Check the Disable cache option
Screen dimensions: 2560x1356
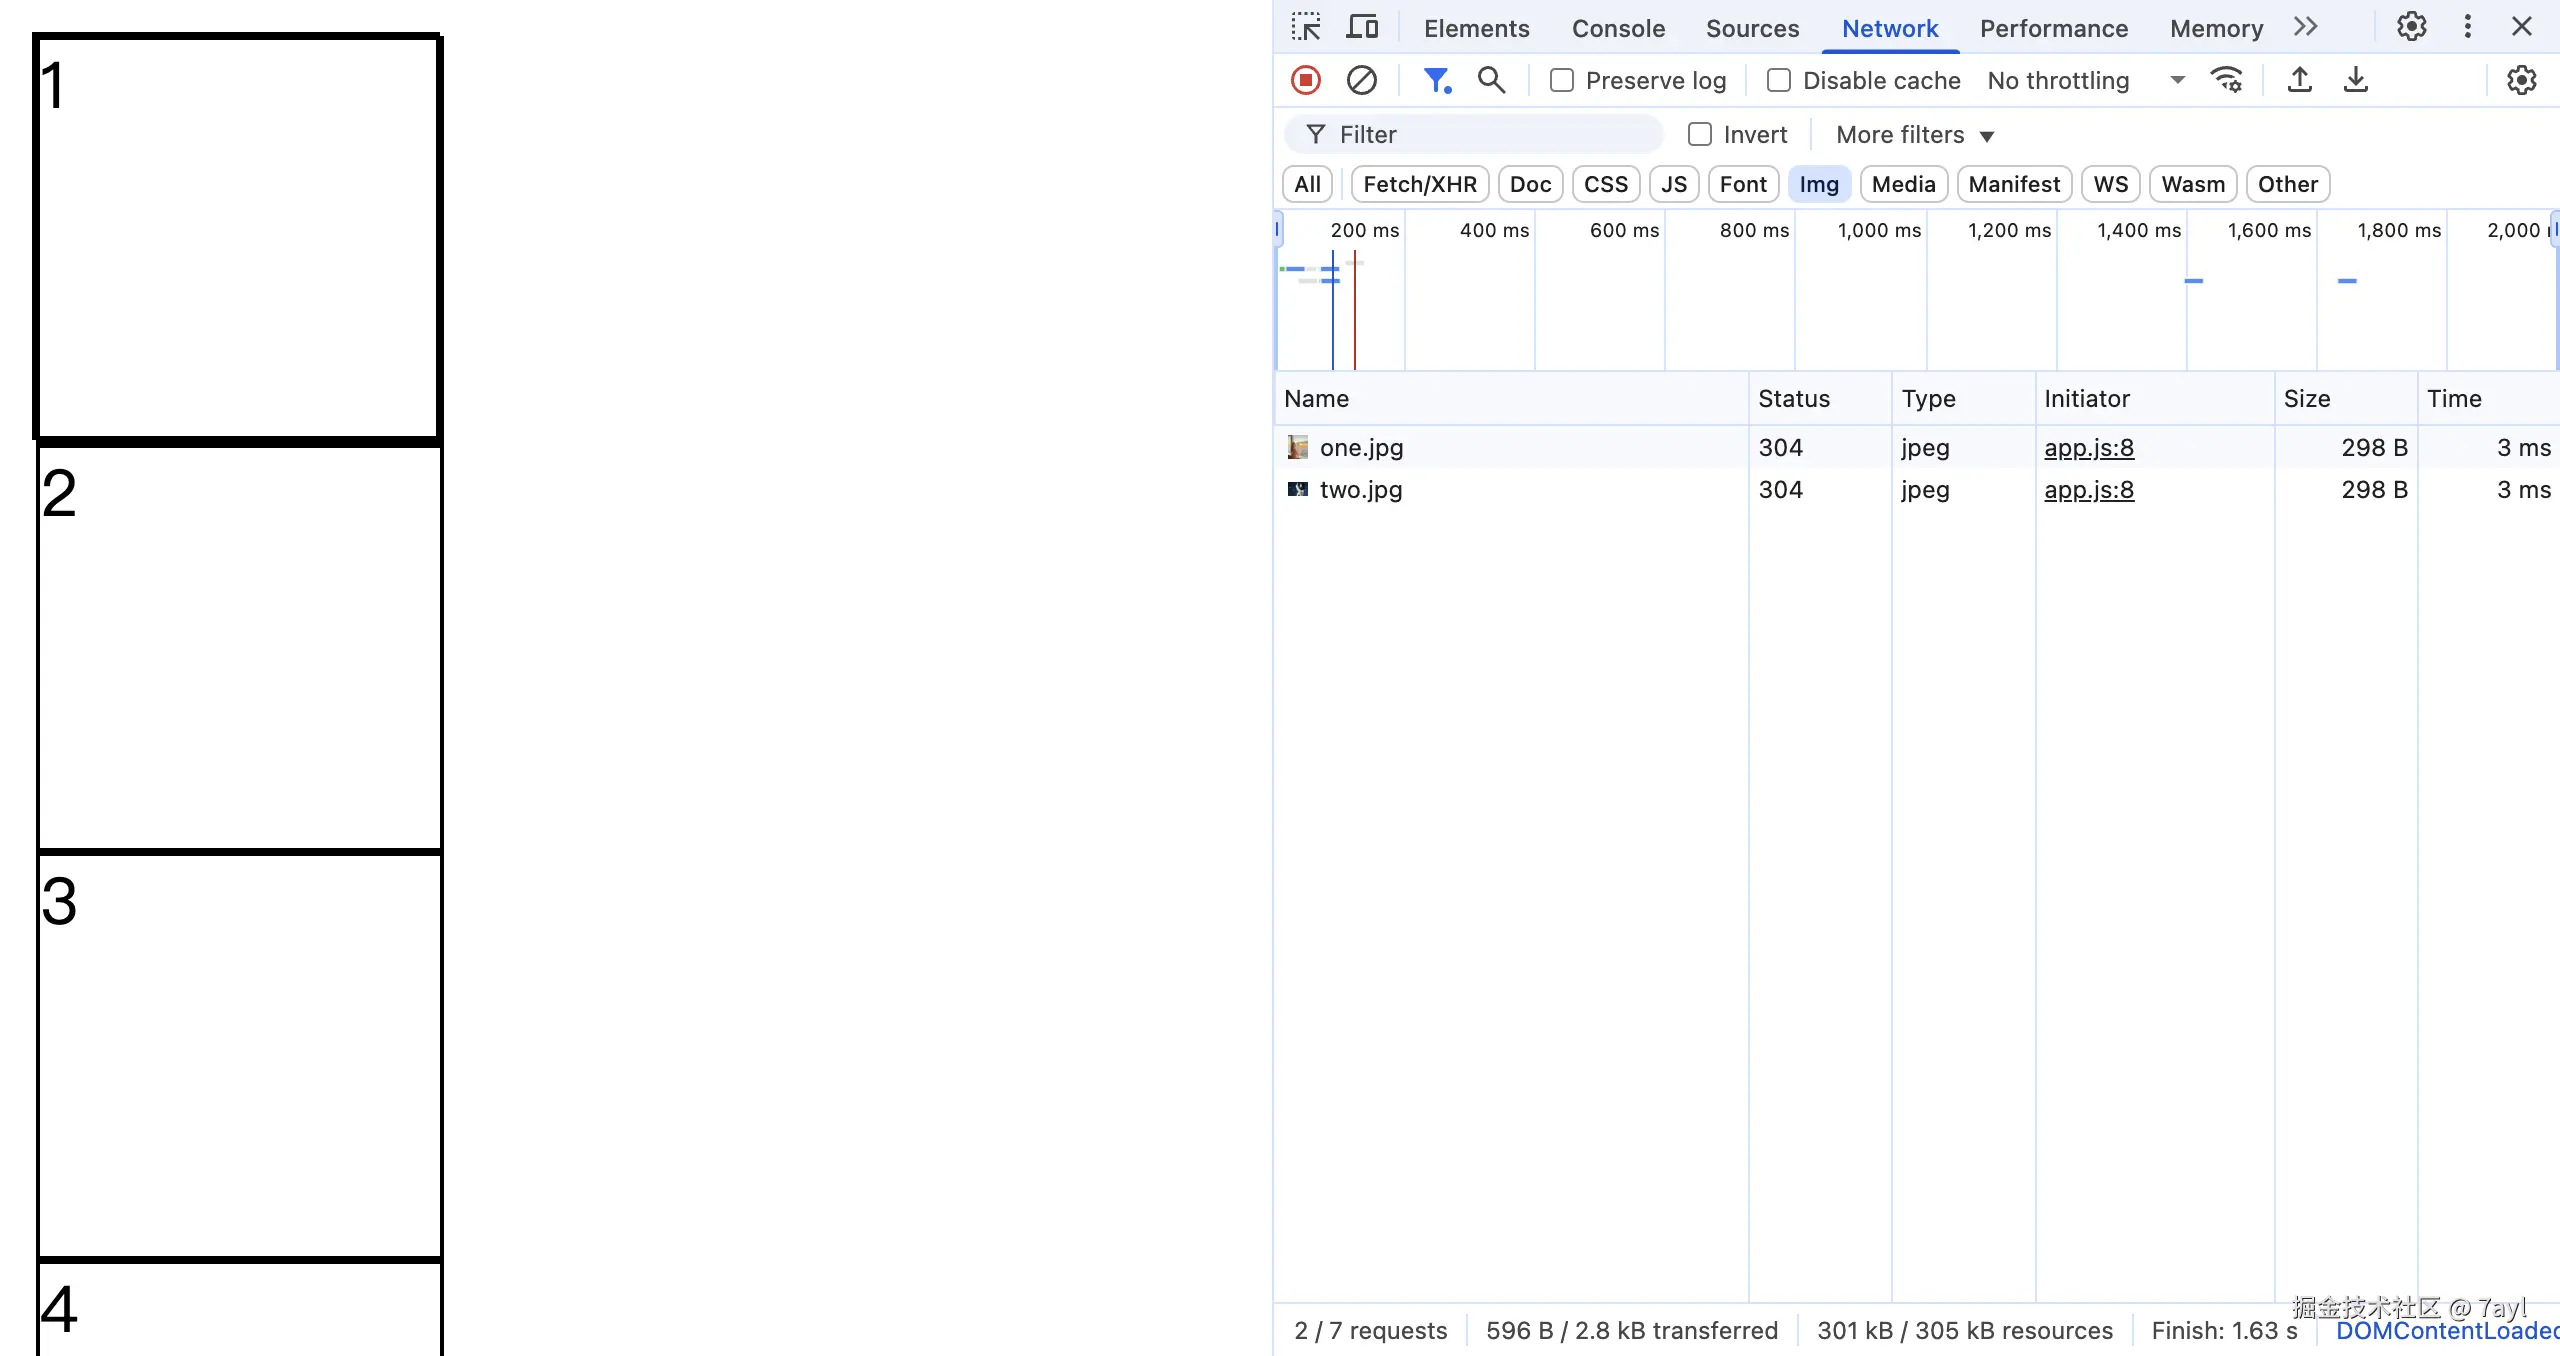tap(1778, 80)
